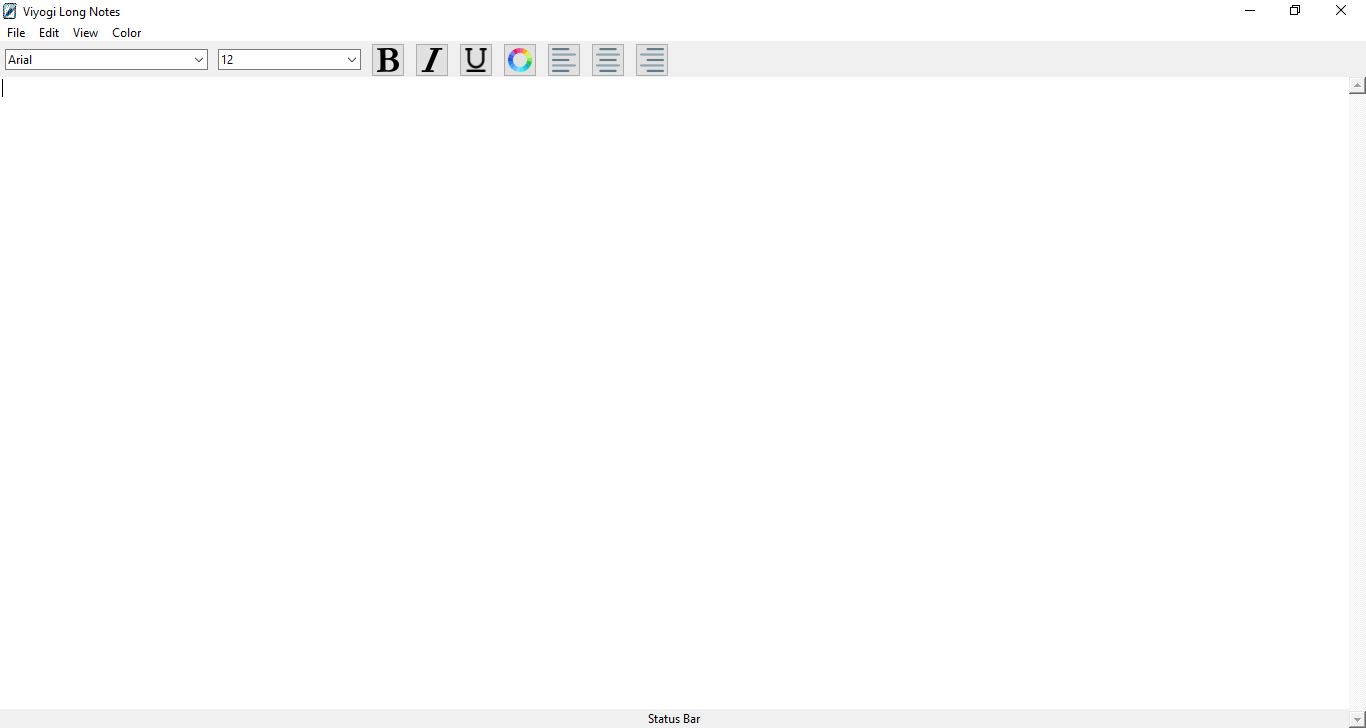Open the color wheel font color picker
This screenshot has width=1366, height=728.
point(520,60)
